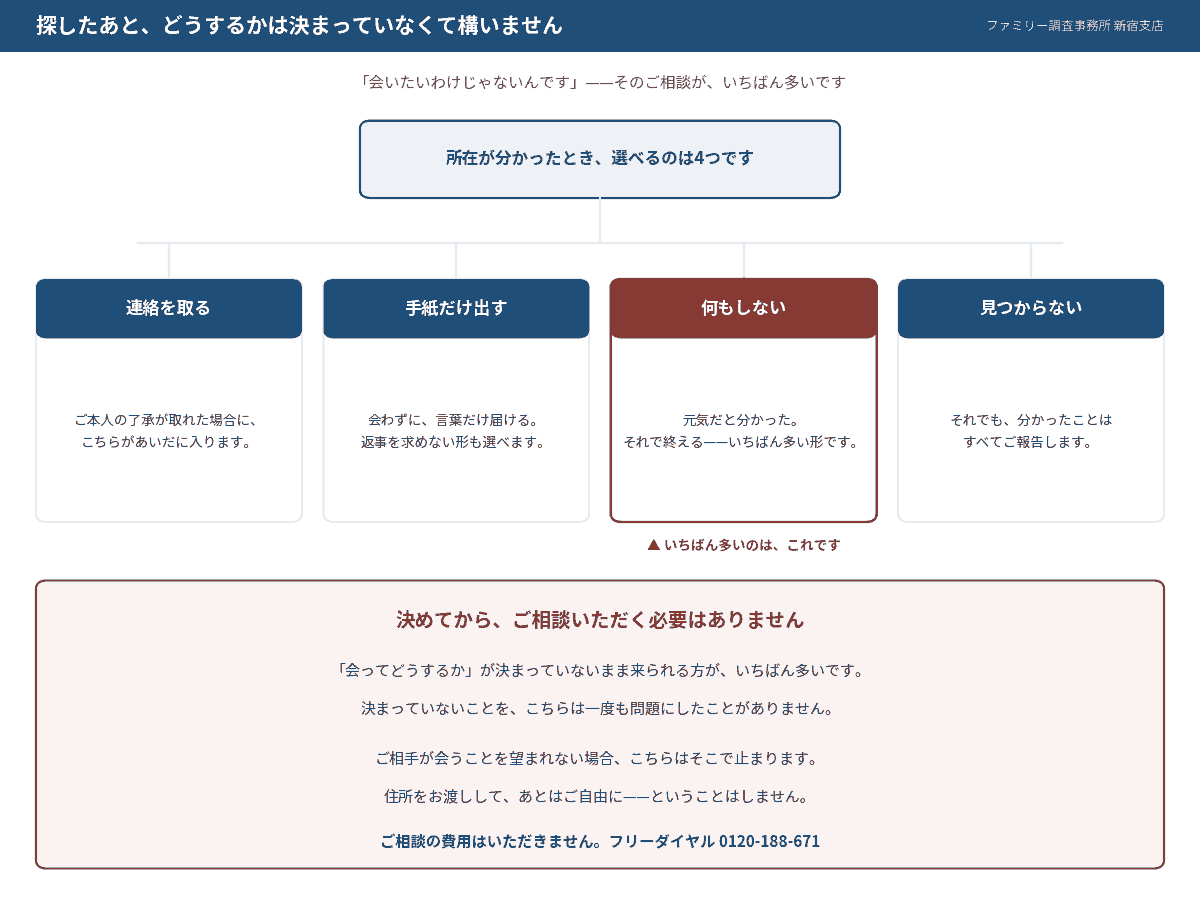
Task: Click line 決まっていないことを、こちらは一度も問題にしたことがありません。
Action: 597,709
